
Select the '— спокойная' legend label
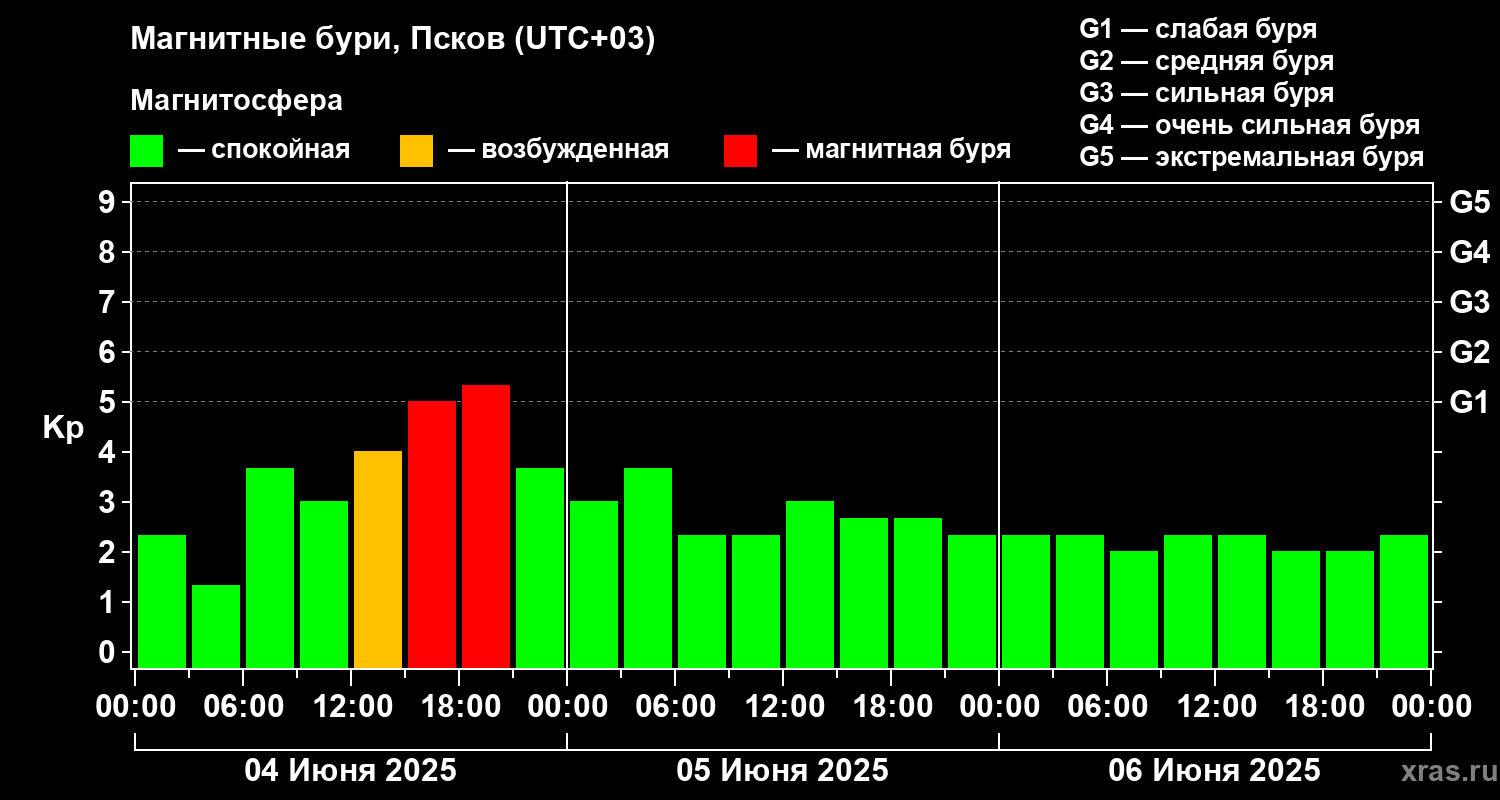(264, 151)
